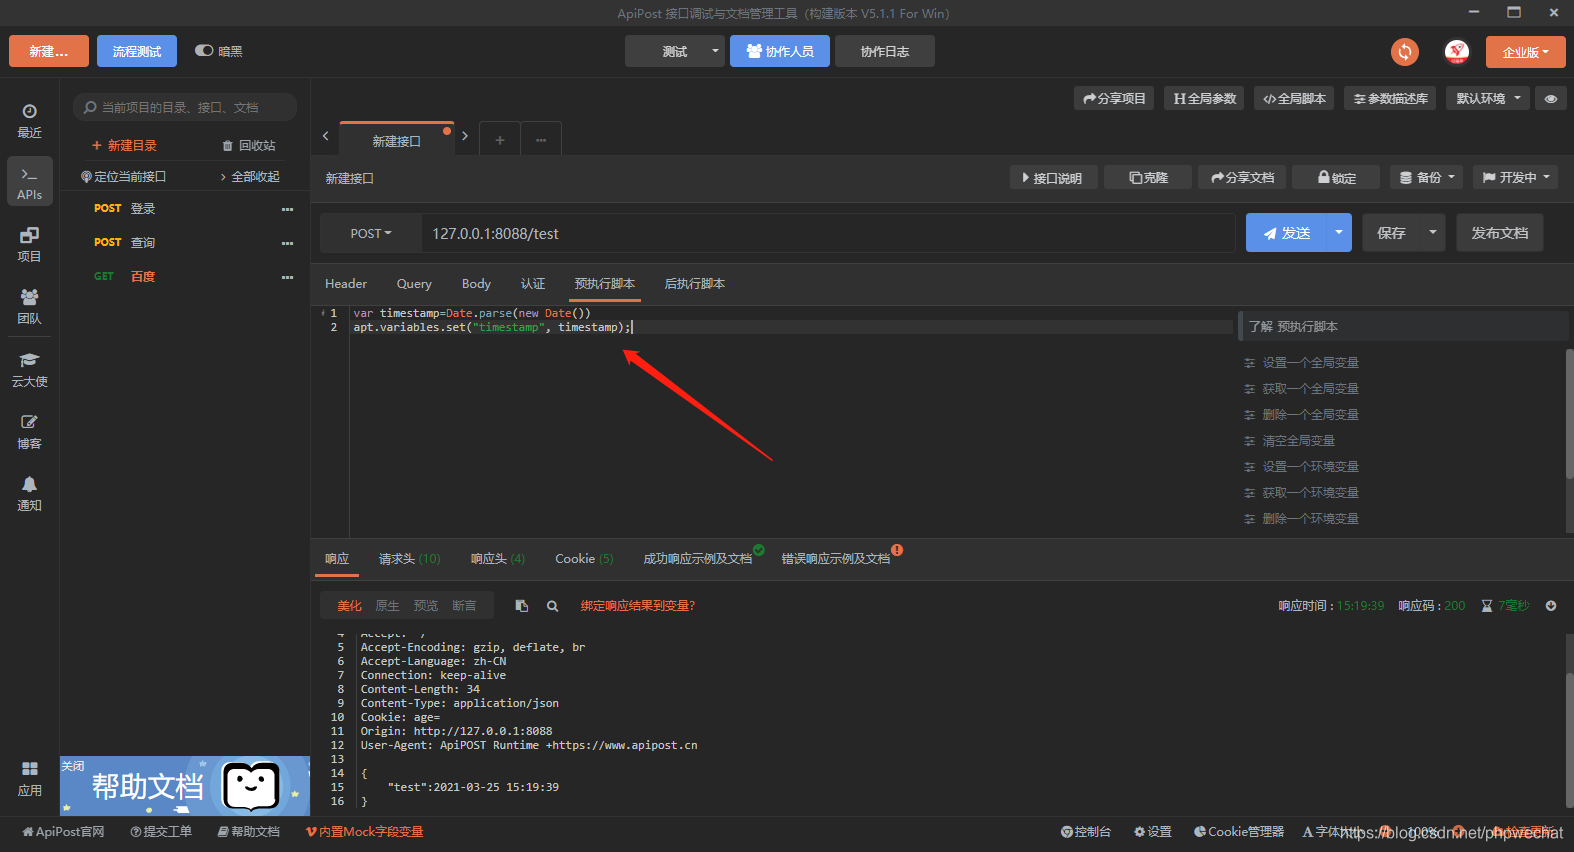Select 设置一个全局变量 snippet
Screen dimensions: 1574x852
point(1310,363)
